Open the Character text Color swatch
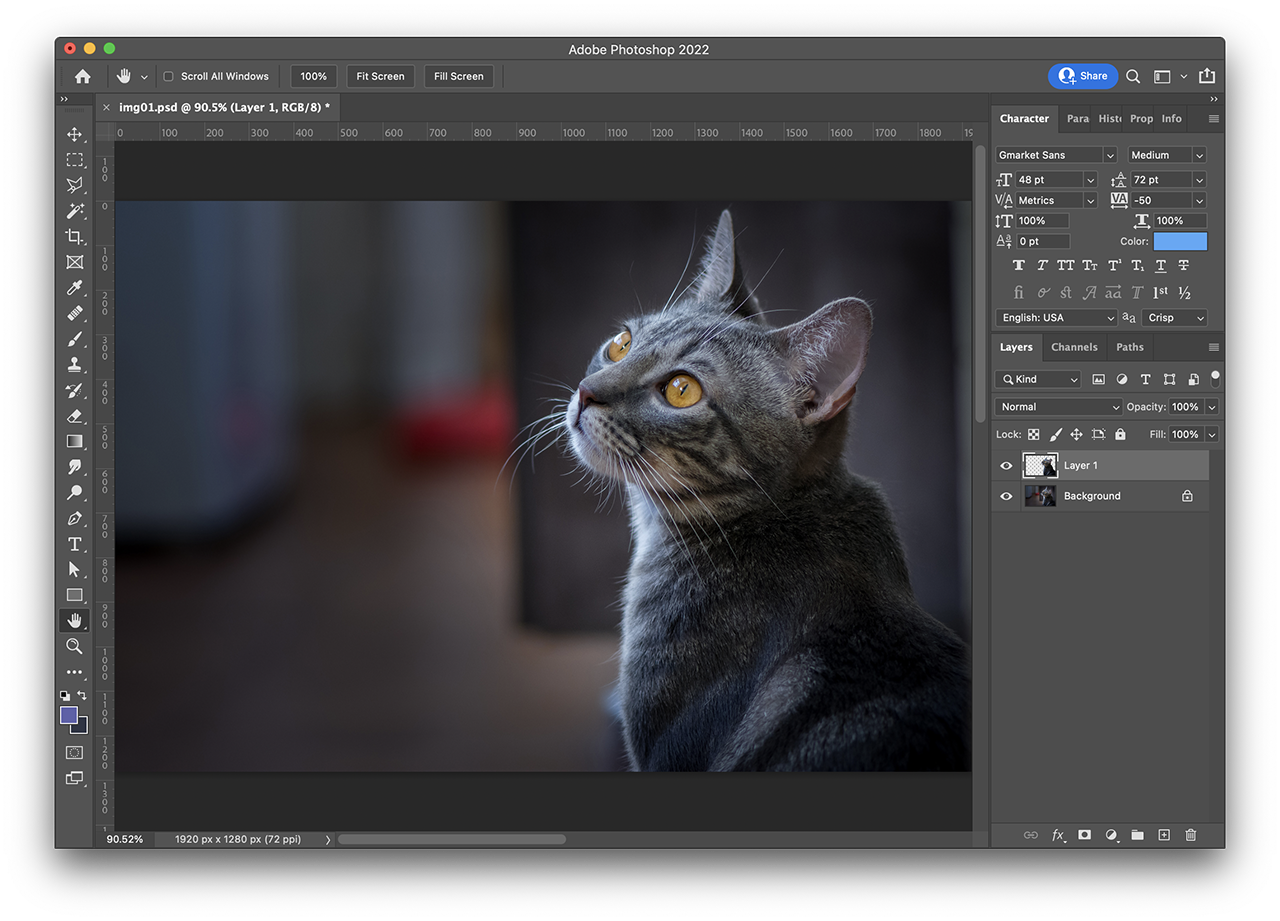The height and width of the screenshot is (921, 1280). click(x=1180, y=241)
